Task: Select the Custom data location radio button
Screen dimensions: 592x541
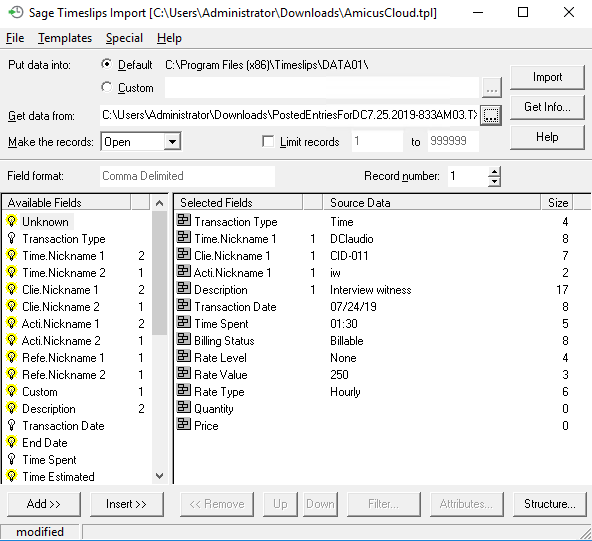Action: [x=107, y=87]
